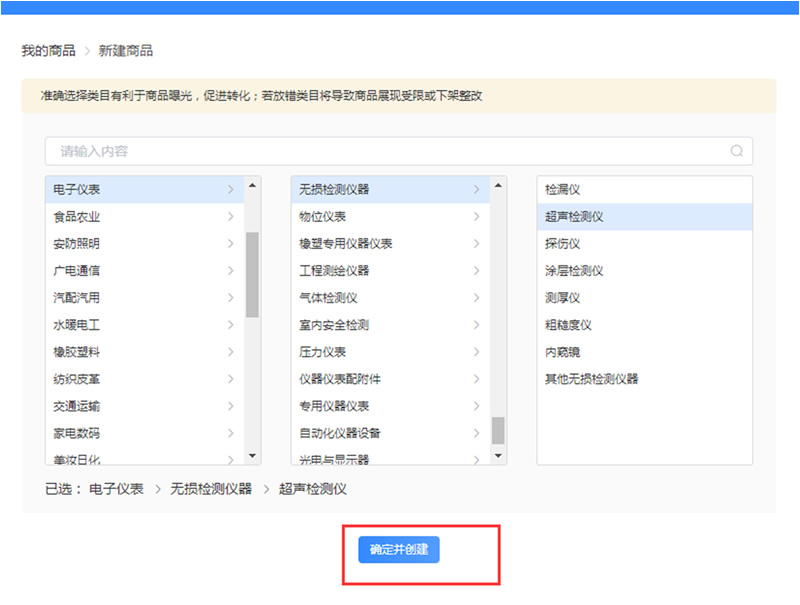The height and width of the screenshot is (605, 800).
Task: Select the 汽配汽用 category
Action: [x=77, y=298]
